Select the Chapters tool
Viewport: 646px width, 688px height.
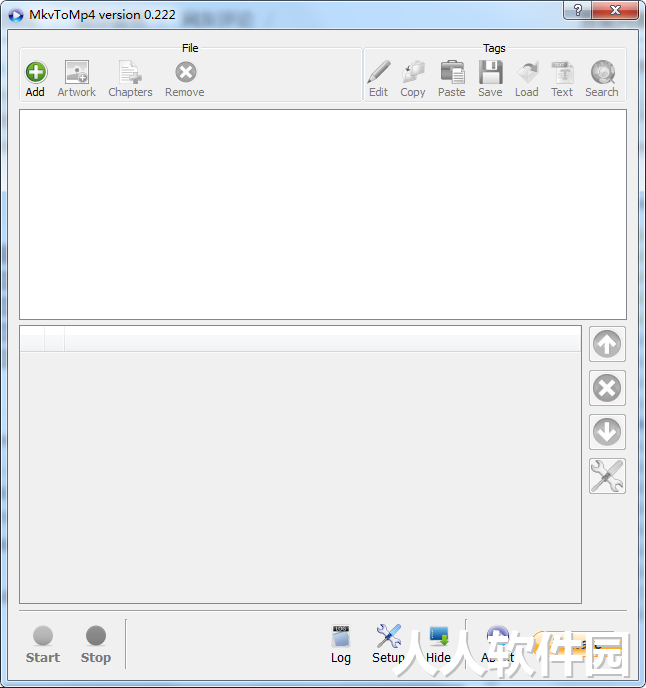pos(130,79)
